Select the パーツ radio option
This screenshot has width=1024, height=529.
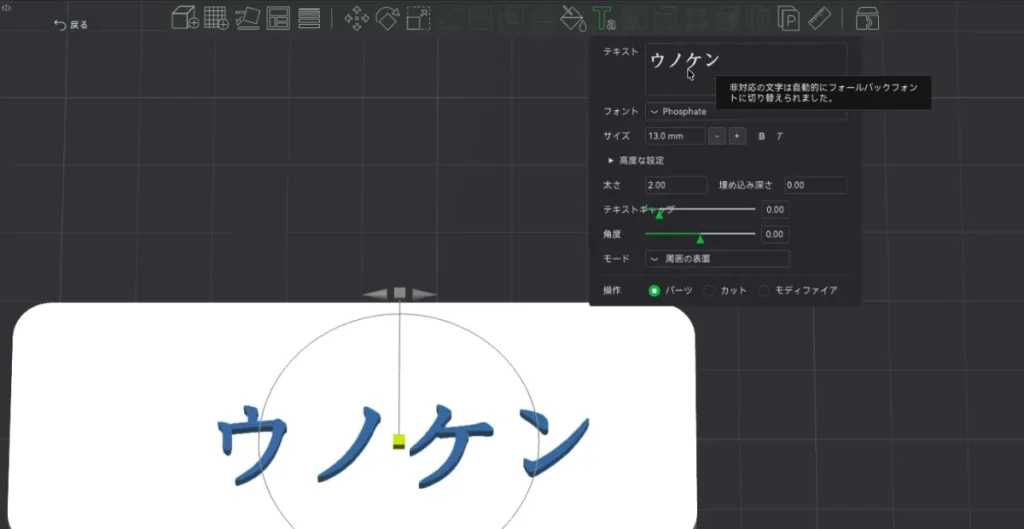click(x=654, y=291)
